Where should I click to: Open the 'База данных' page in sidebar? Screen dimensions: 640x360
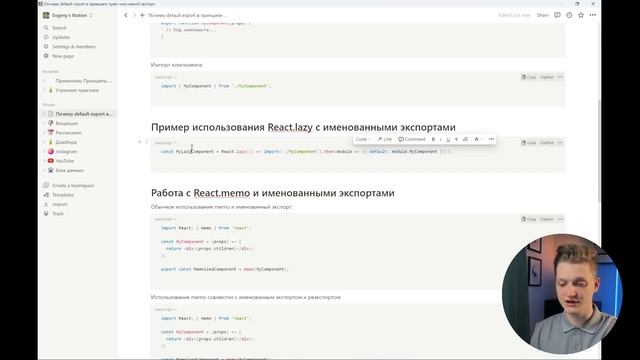pyautogui.click(x=69, y=170)
